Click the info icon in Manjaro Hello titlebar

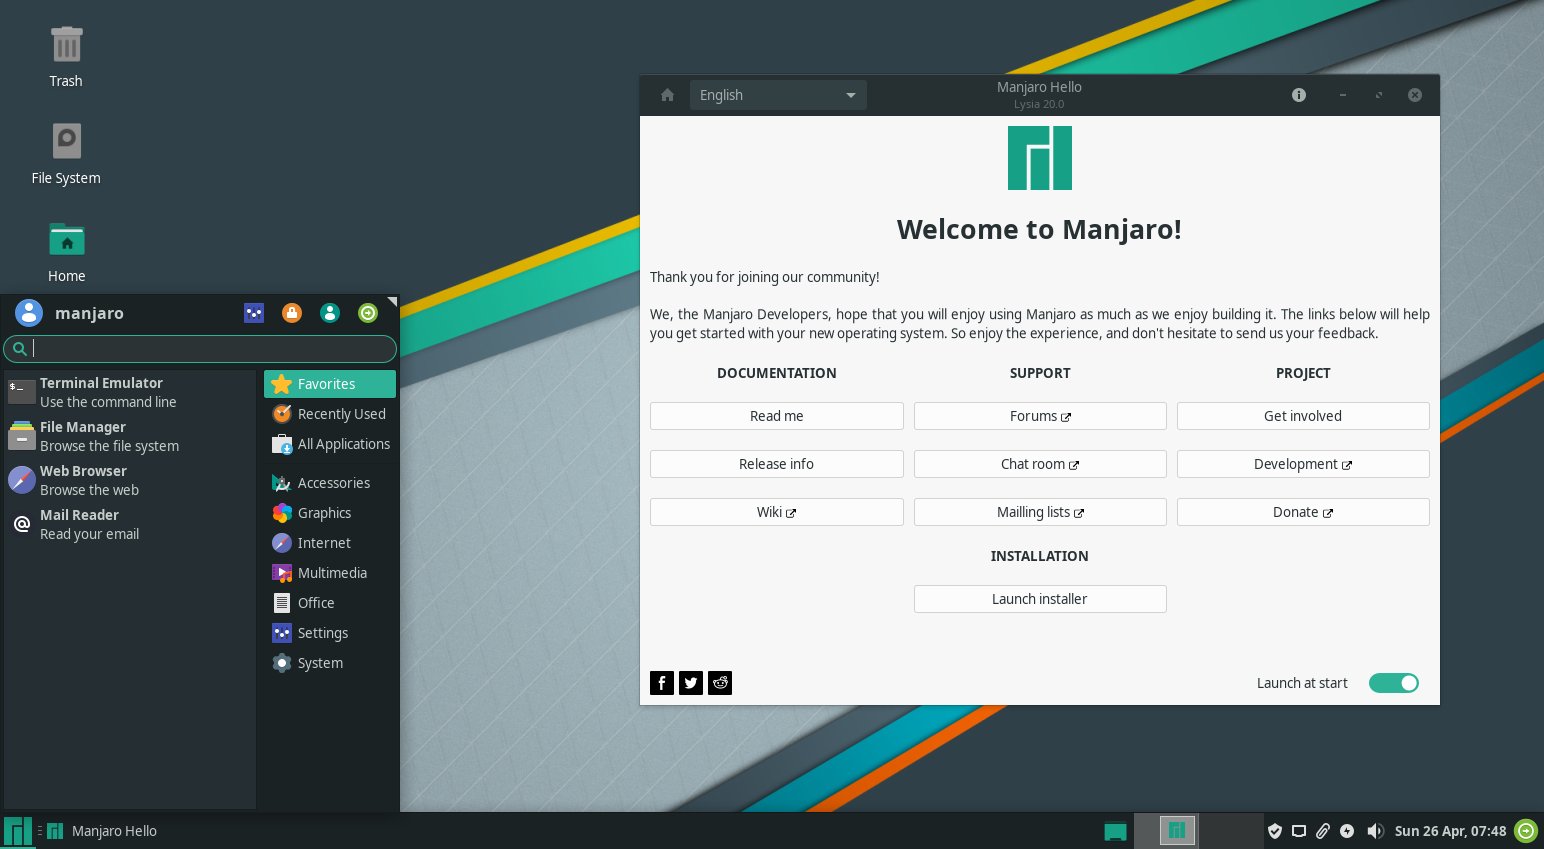pos(1298,95)
